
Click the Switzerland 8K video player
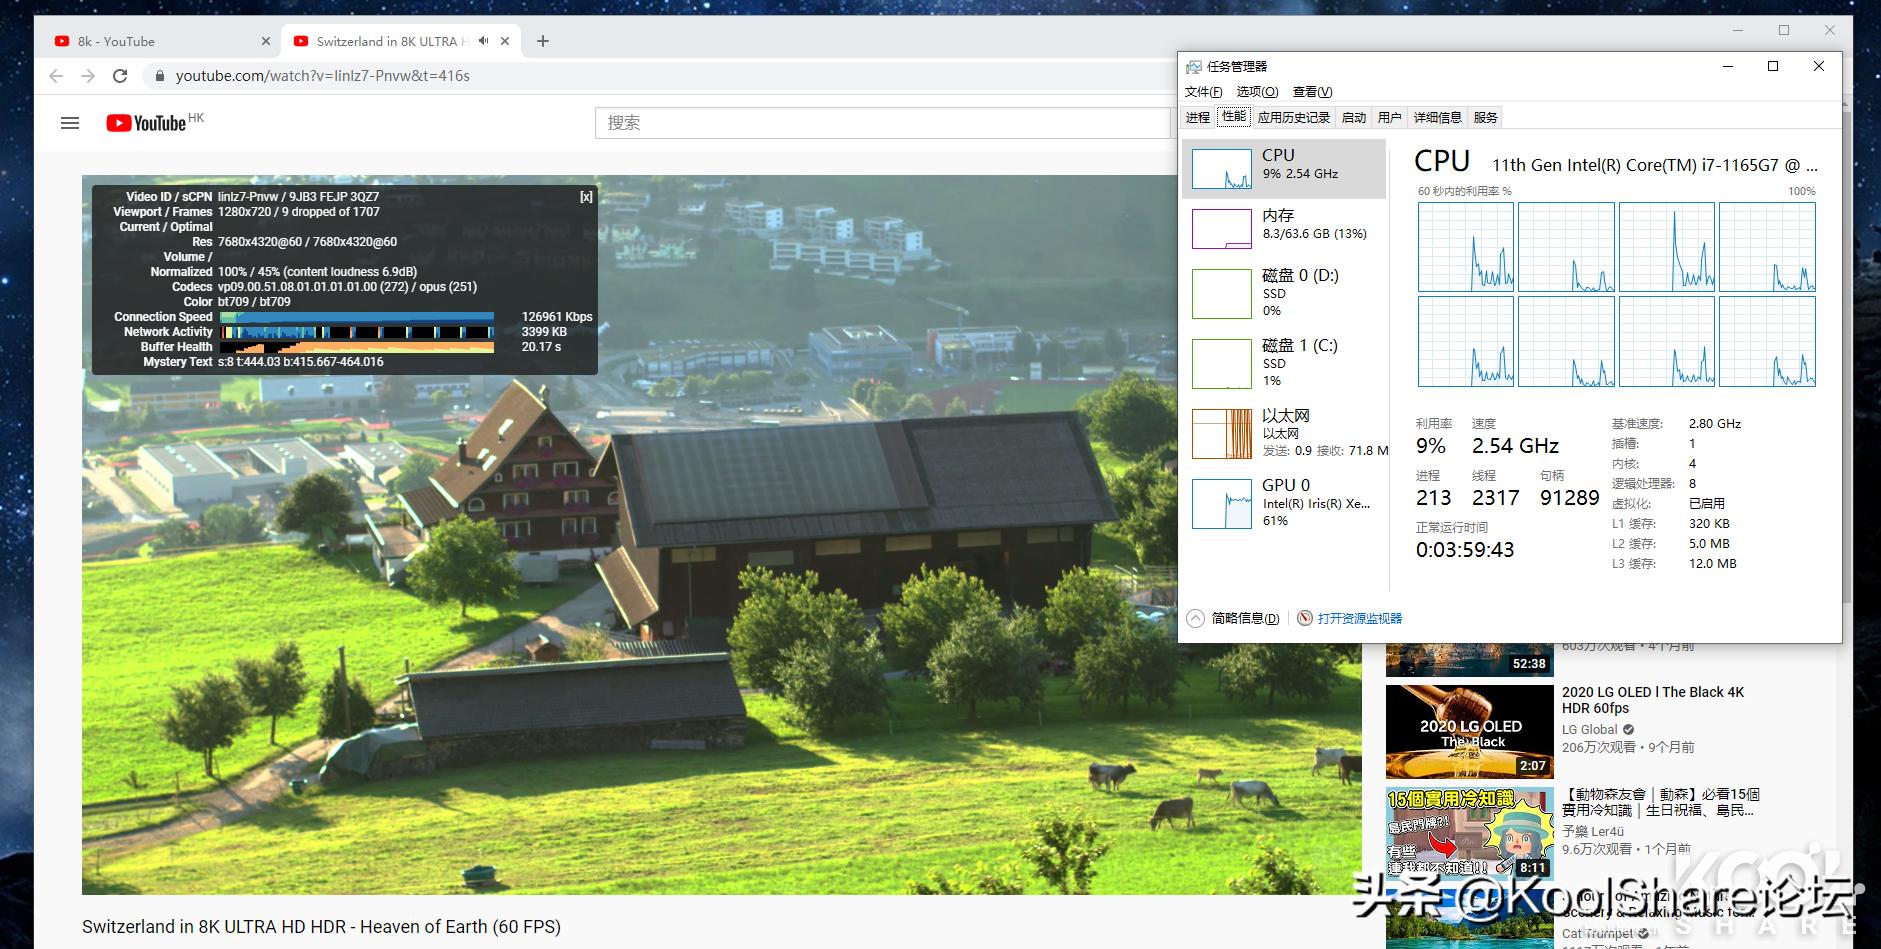point(721,535)
